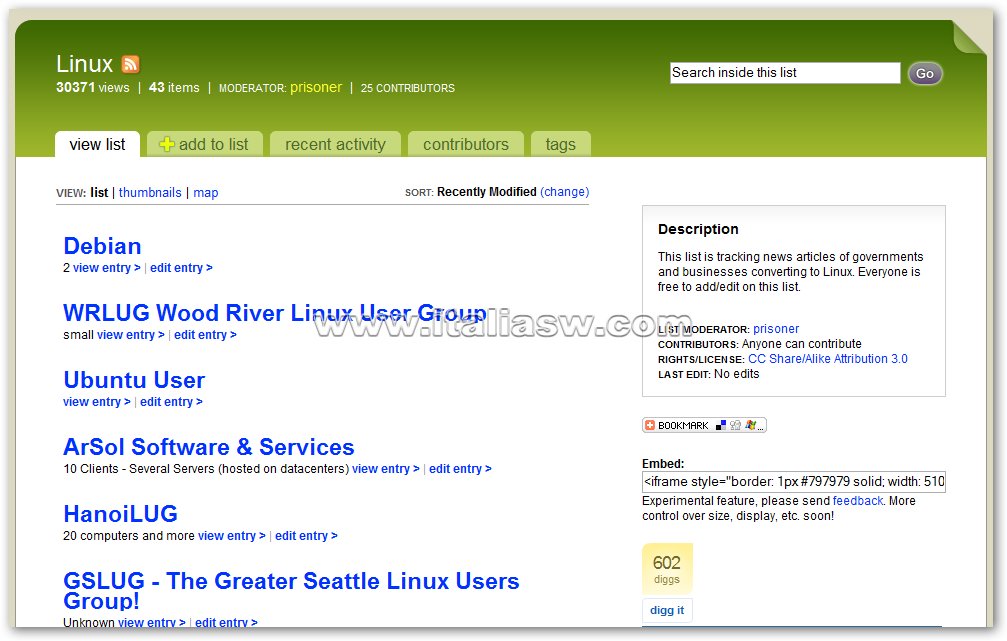1007x641 pixels.
Task: Click view entry under Debian
Action: [107, 268]
